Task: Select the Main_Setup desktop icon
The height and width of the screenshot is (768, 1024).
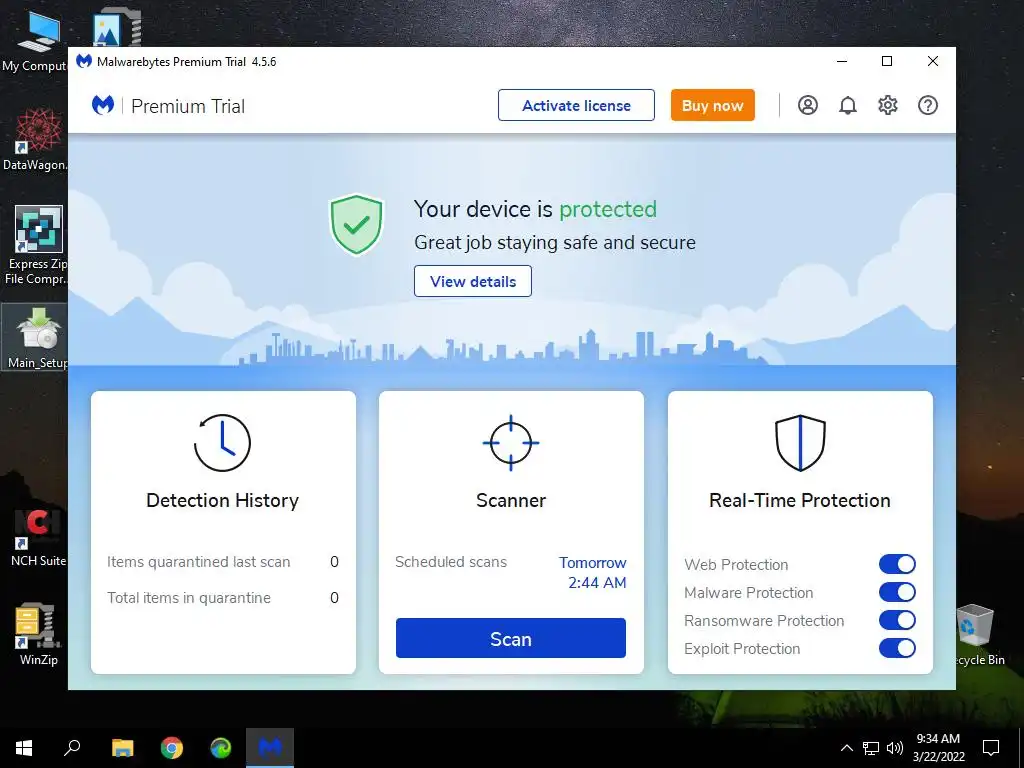Action: pyautogui.click(x=35, y=338)
